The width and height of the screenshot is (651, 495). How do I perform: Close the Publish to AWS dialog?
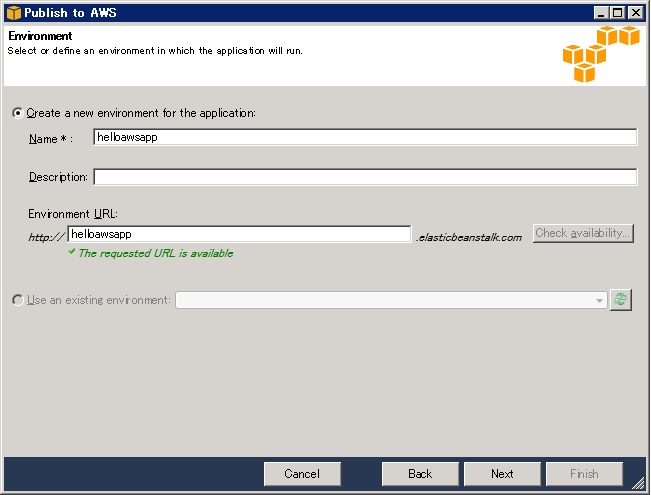(636, 13)
